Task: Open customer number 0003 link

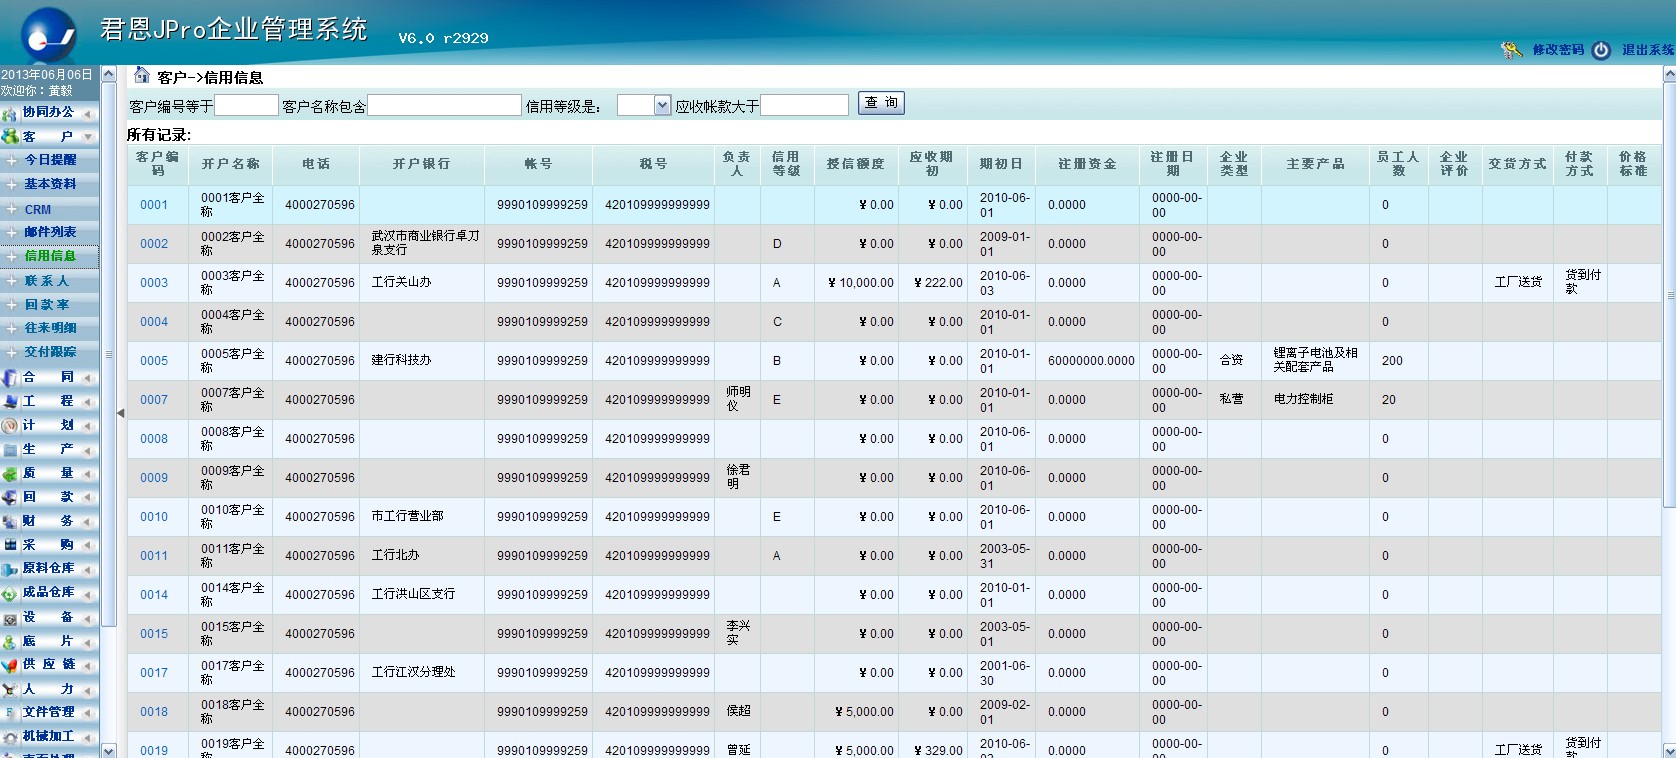Action: 154,283
